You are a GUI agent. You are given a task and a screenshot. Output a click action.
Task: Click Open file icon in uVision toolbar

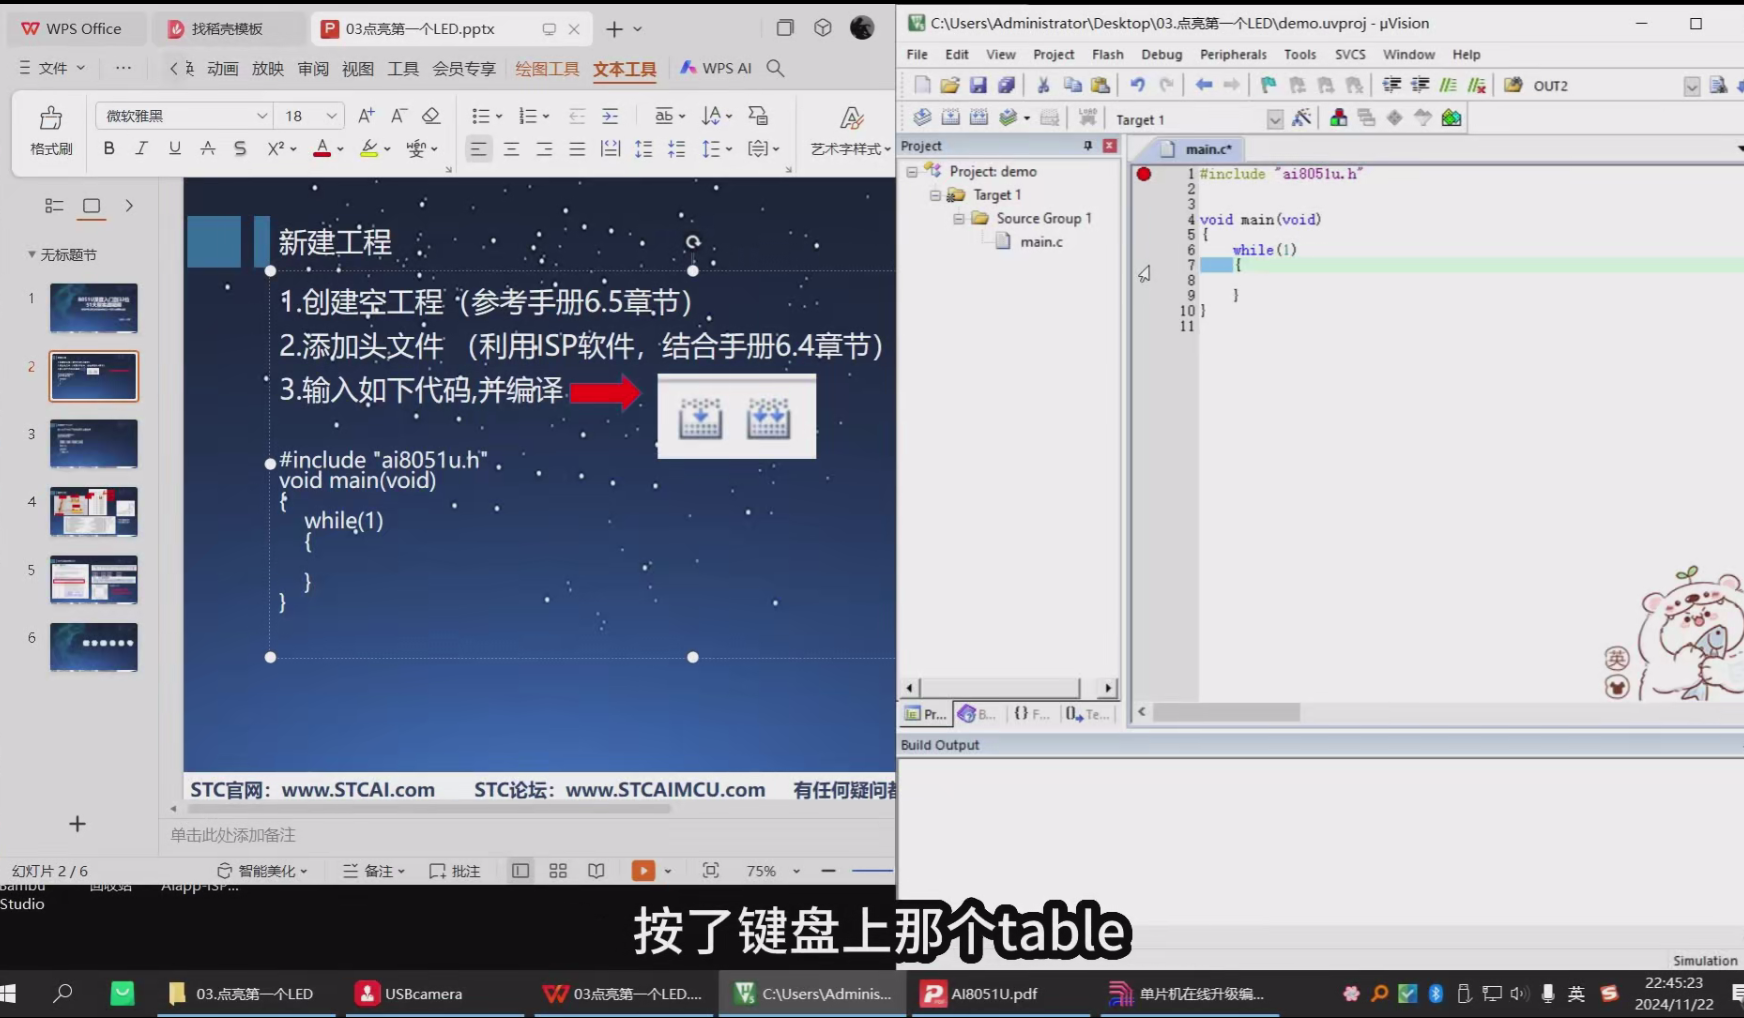950,85
